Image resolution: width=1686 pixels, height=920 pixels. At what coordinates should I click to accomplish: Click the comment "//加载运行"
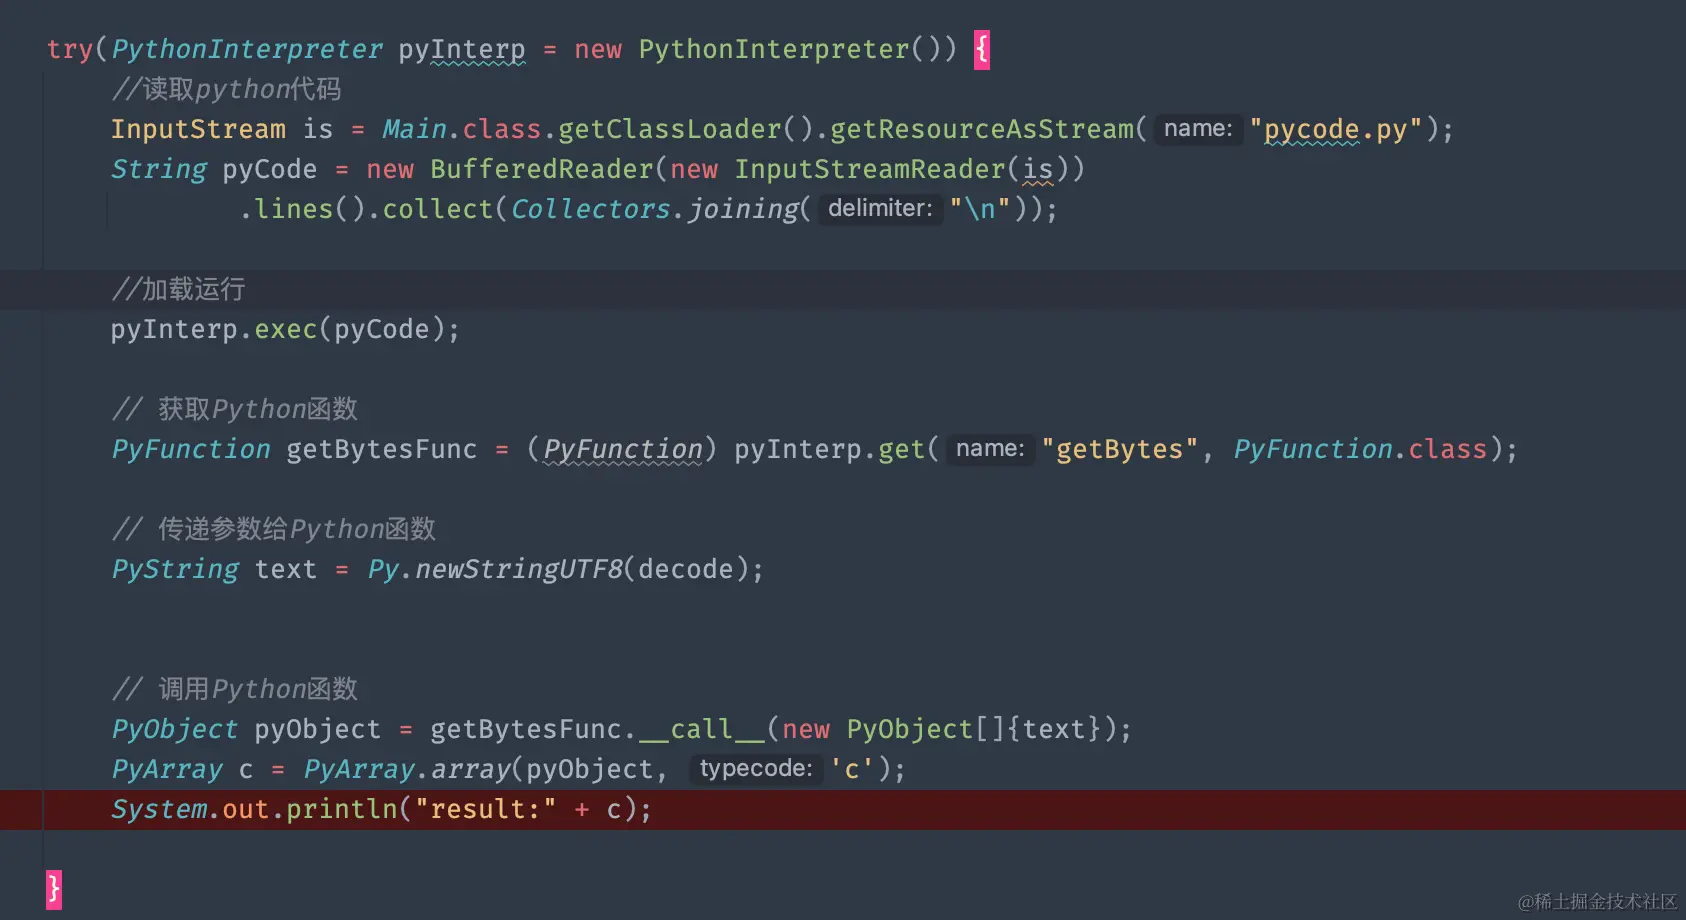(178, 289)
